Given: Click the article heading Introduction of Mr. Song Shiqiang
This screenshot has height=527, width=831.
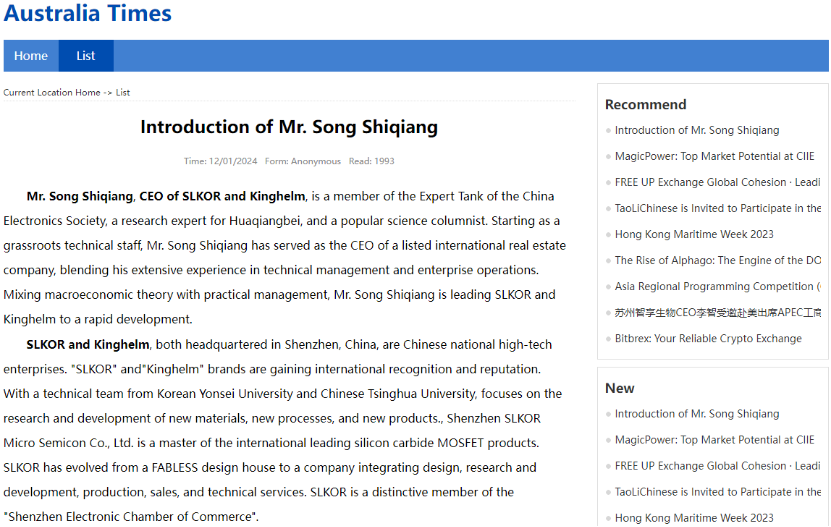Looking at the screenshot, I should (x=289, y=127).
